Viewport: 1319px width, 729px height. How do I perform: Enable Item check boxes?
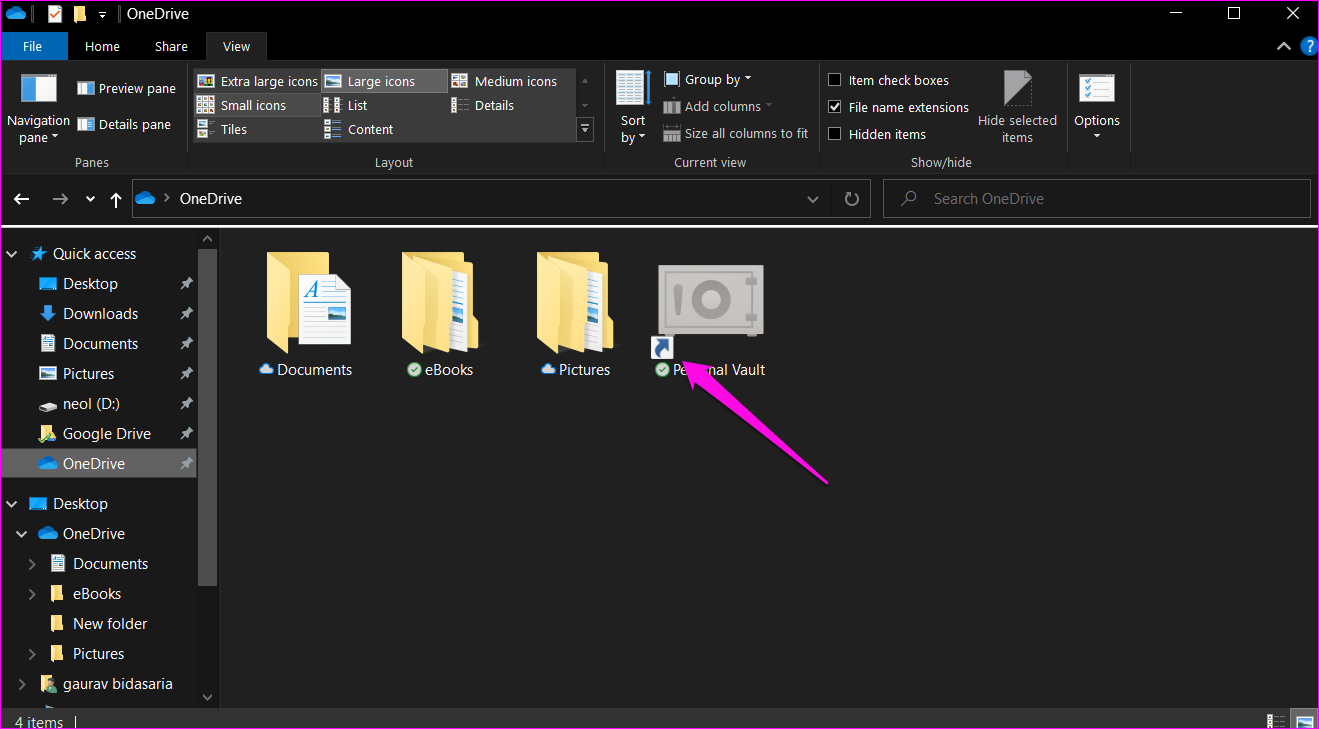pos(835,80)
